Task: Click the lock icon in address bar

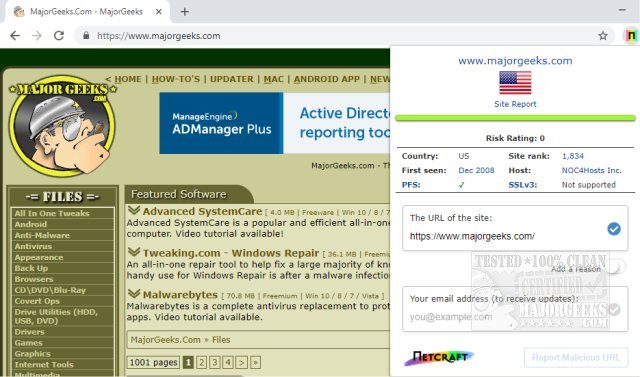Action: [86, 35]
